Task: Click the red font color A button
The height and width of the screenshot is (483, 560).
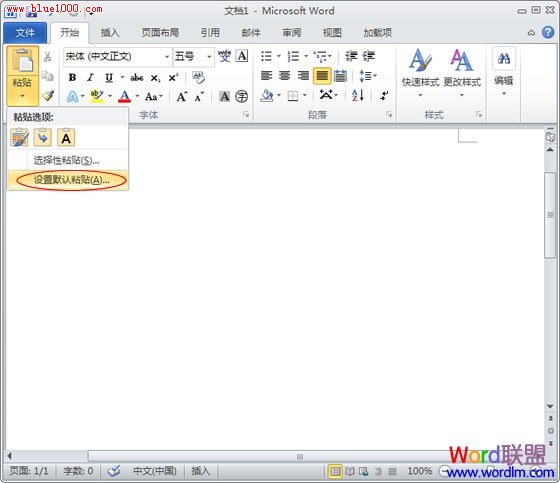Action: (124, 96)
